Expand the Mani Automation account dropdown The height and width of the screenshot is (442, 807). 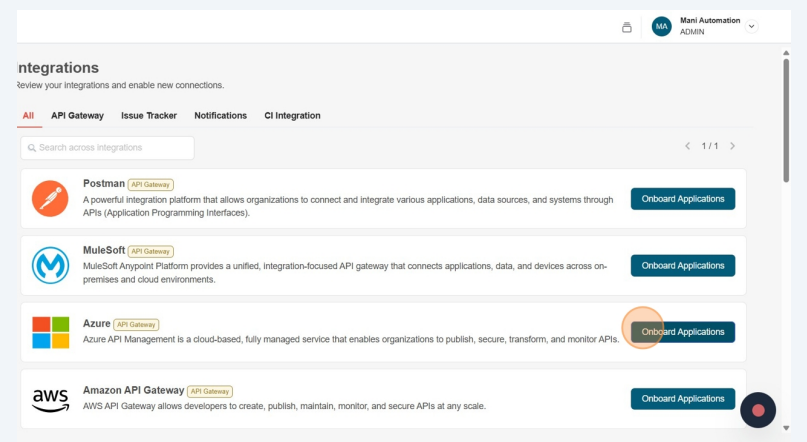752,27
